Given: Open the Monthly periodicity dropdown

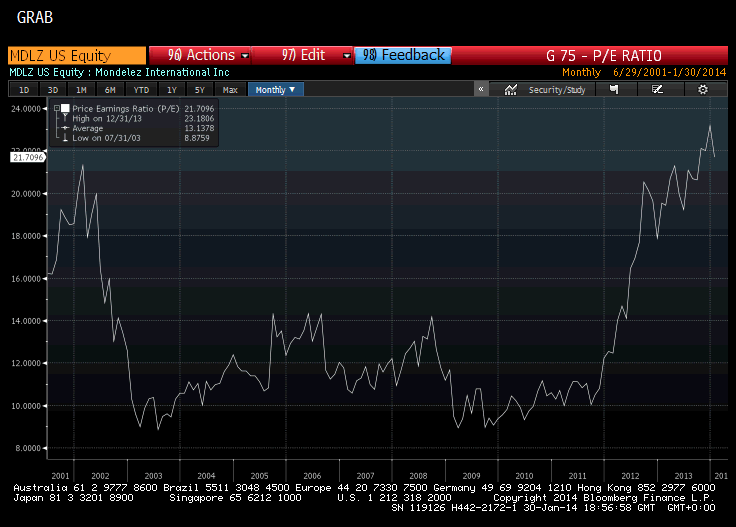Looking at the screenshot, I should tap(275, 90).
